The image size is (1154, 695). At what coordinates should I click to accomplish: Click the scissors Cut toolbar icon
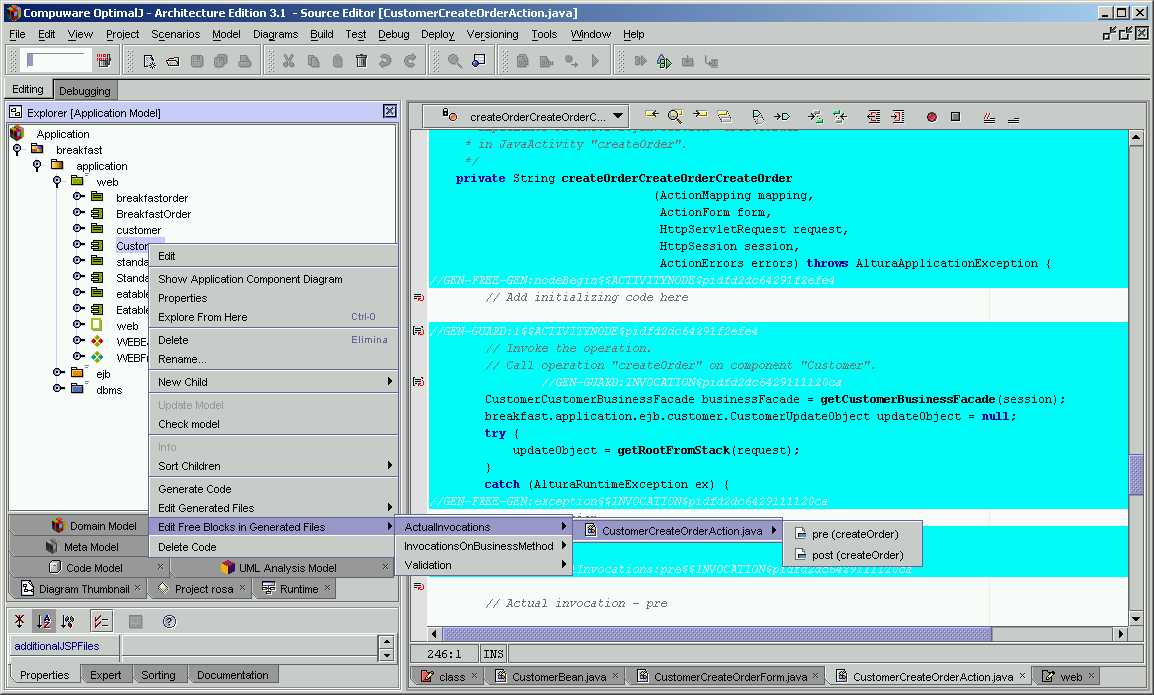[x=288, y=61]
